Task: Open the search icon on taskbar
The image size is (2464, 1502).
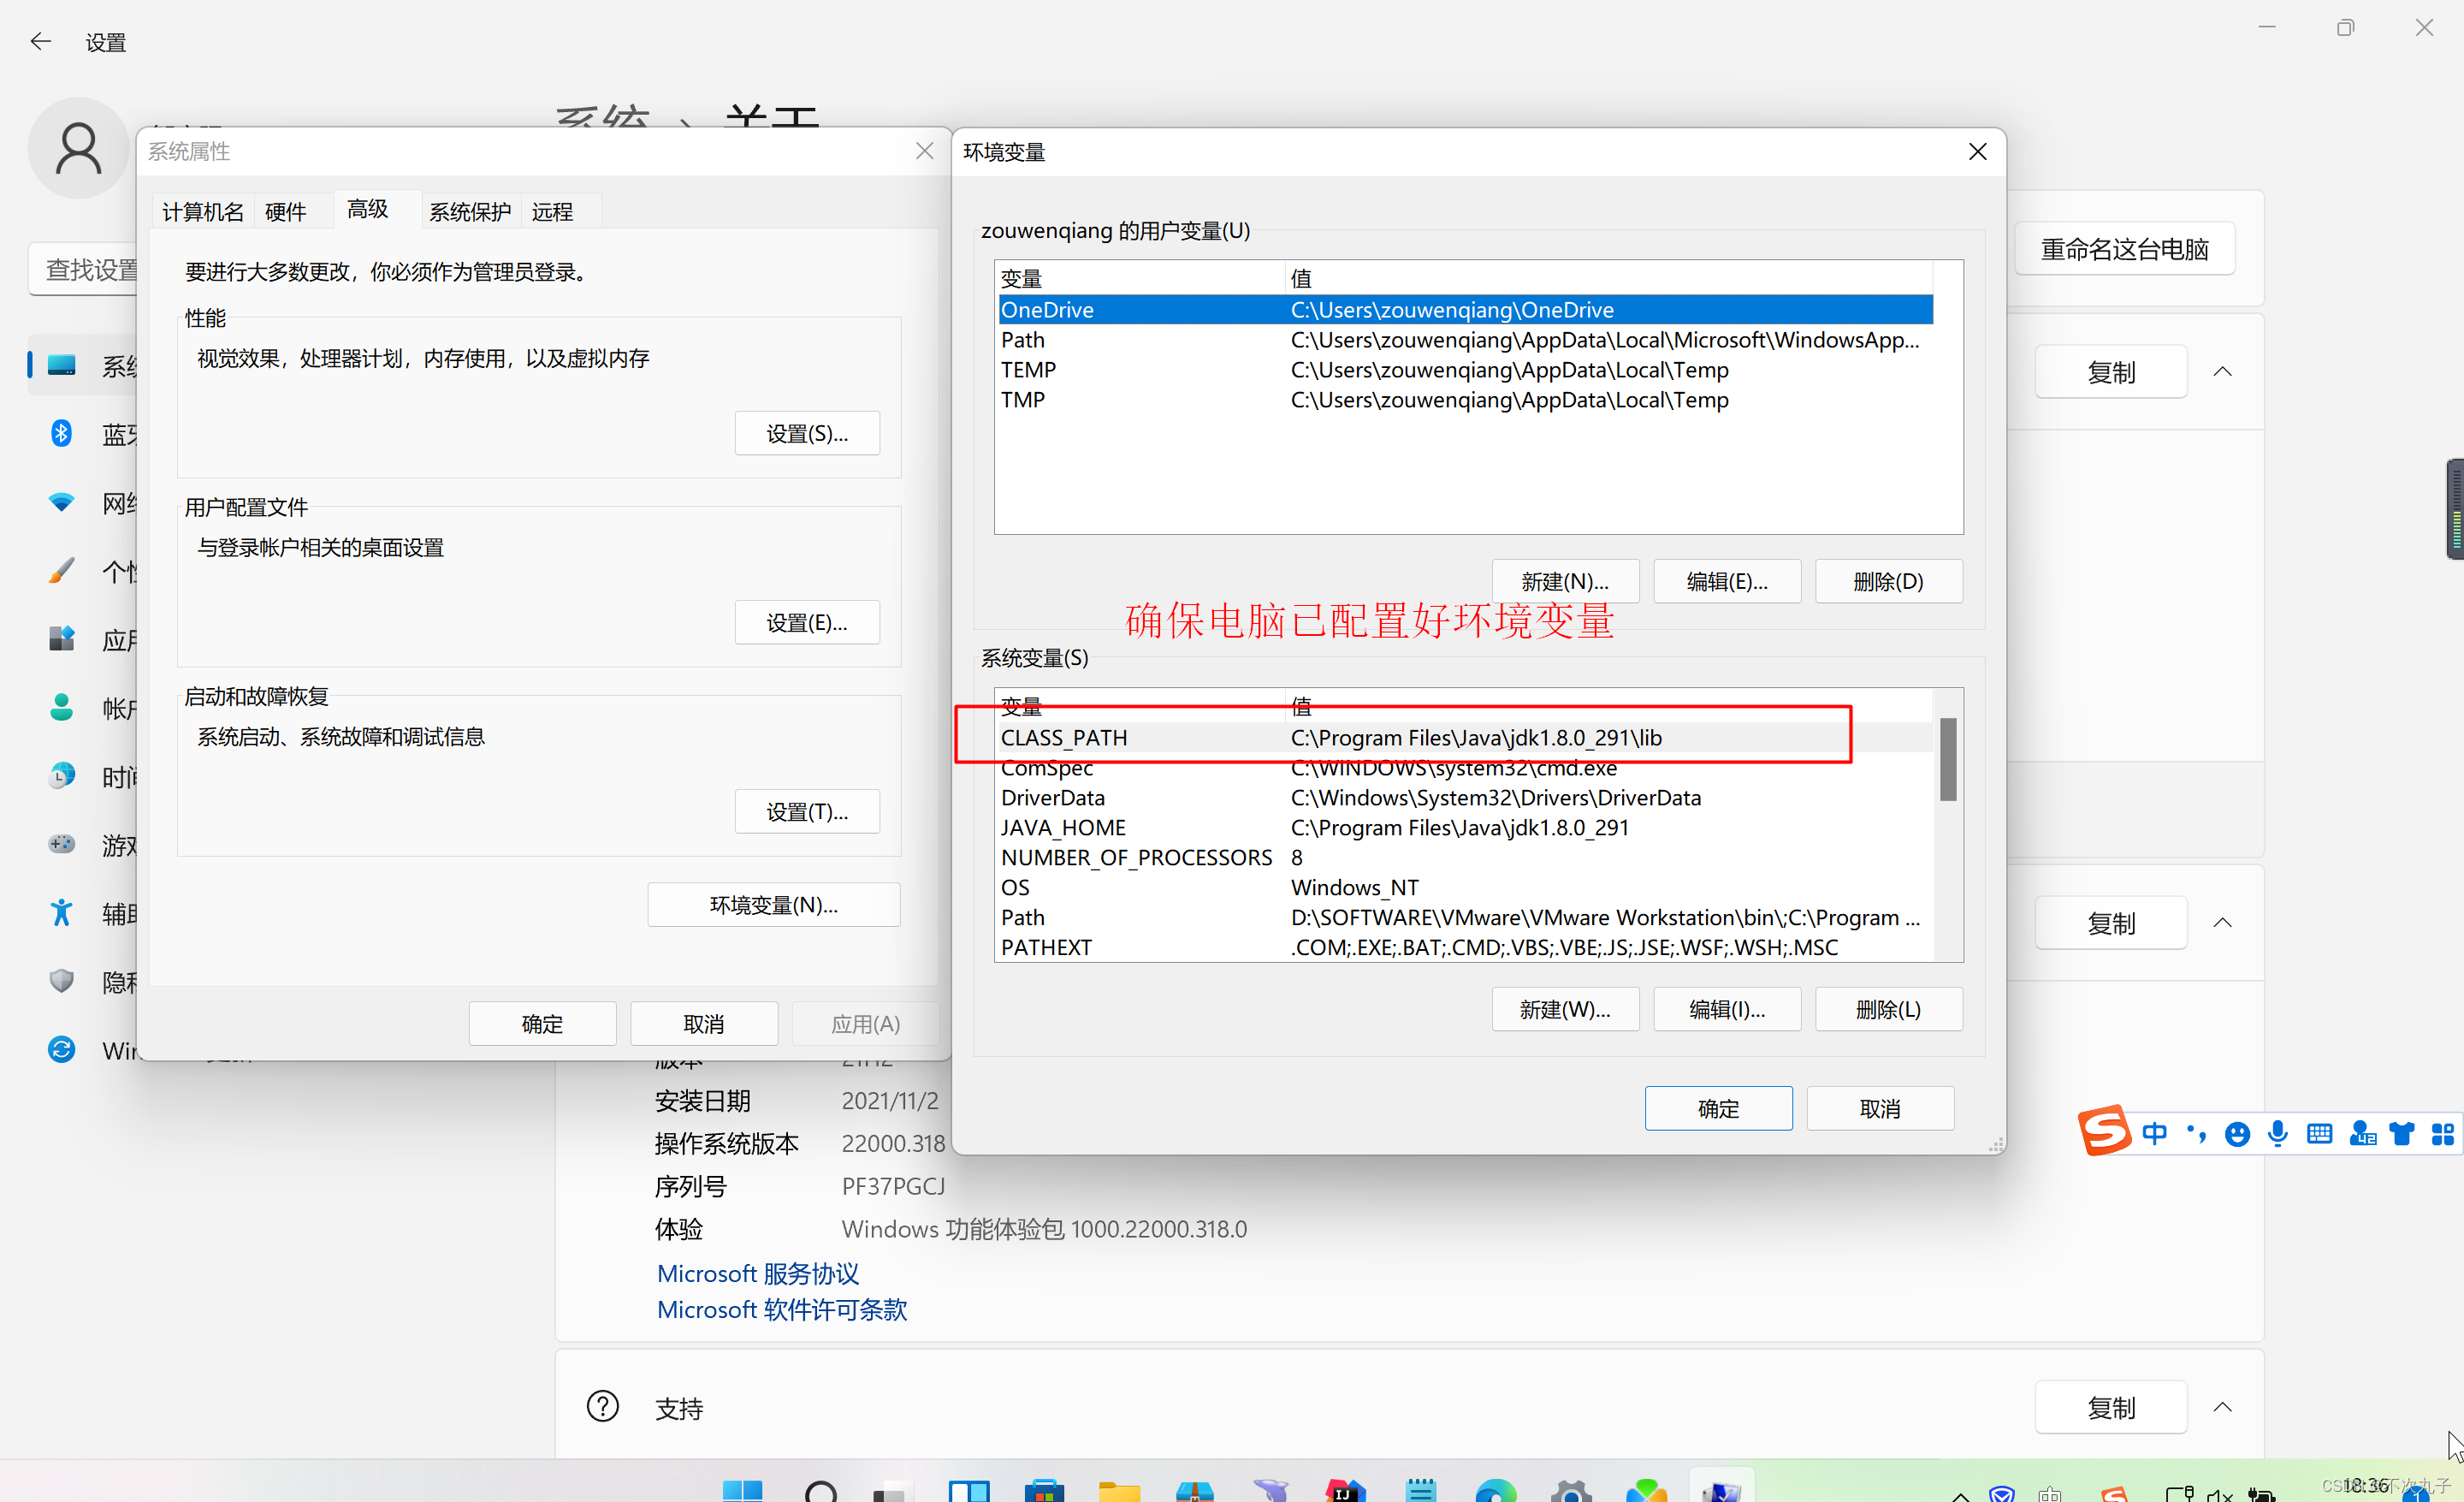Action: [821, 1492]
